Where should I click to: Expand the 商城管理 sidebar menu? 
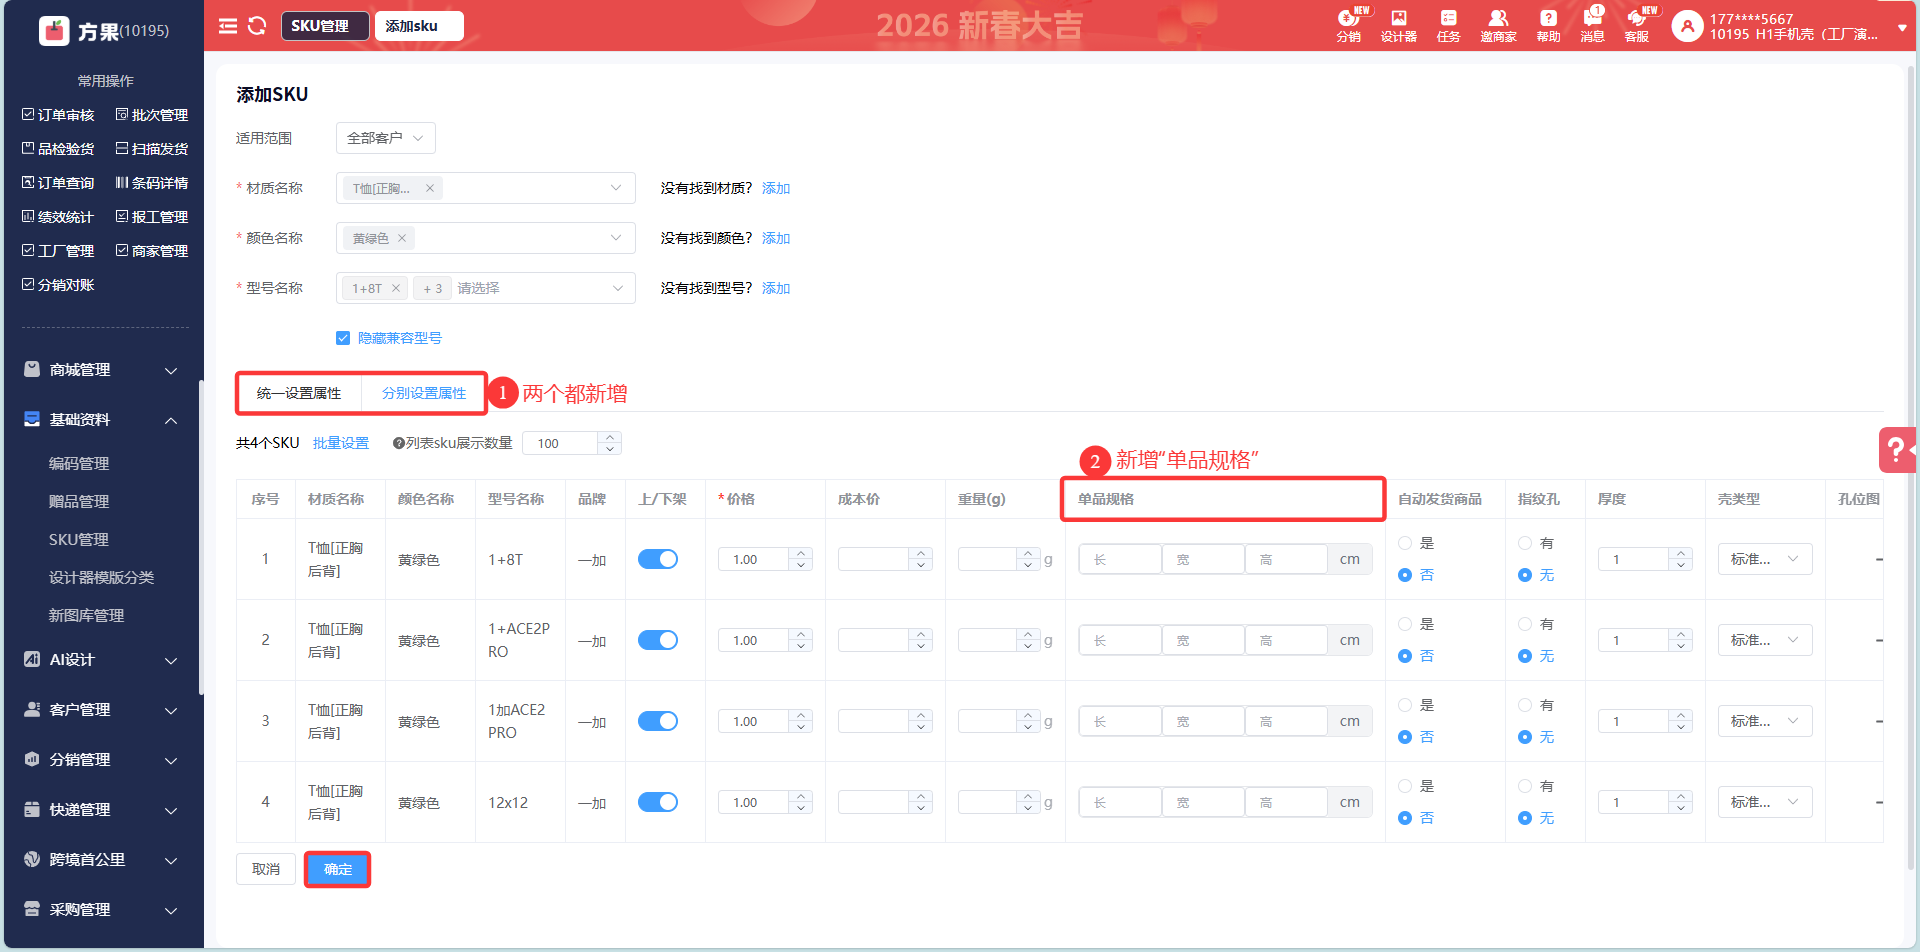[100, 370]
